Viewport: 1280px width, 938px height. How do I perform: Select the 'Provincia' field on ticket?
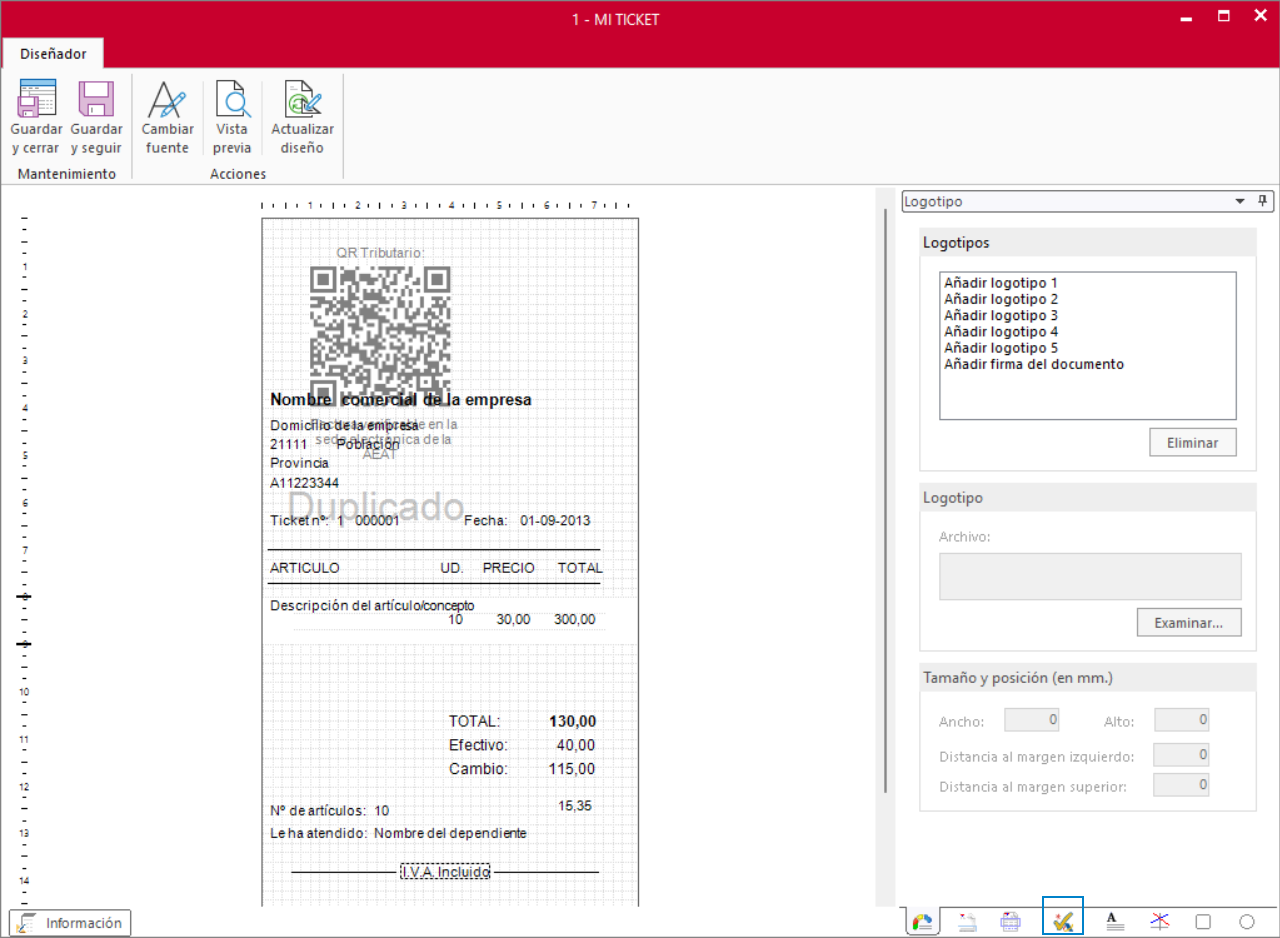coord(299,463)
